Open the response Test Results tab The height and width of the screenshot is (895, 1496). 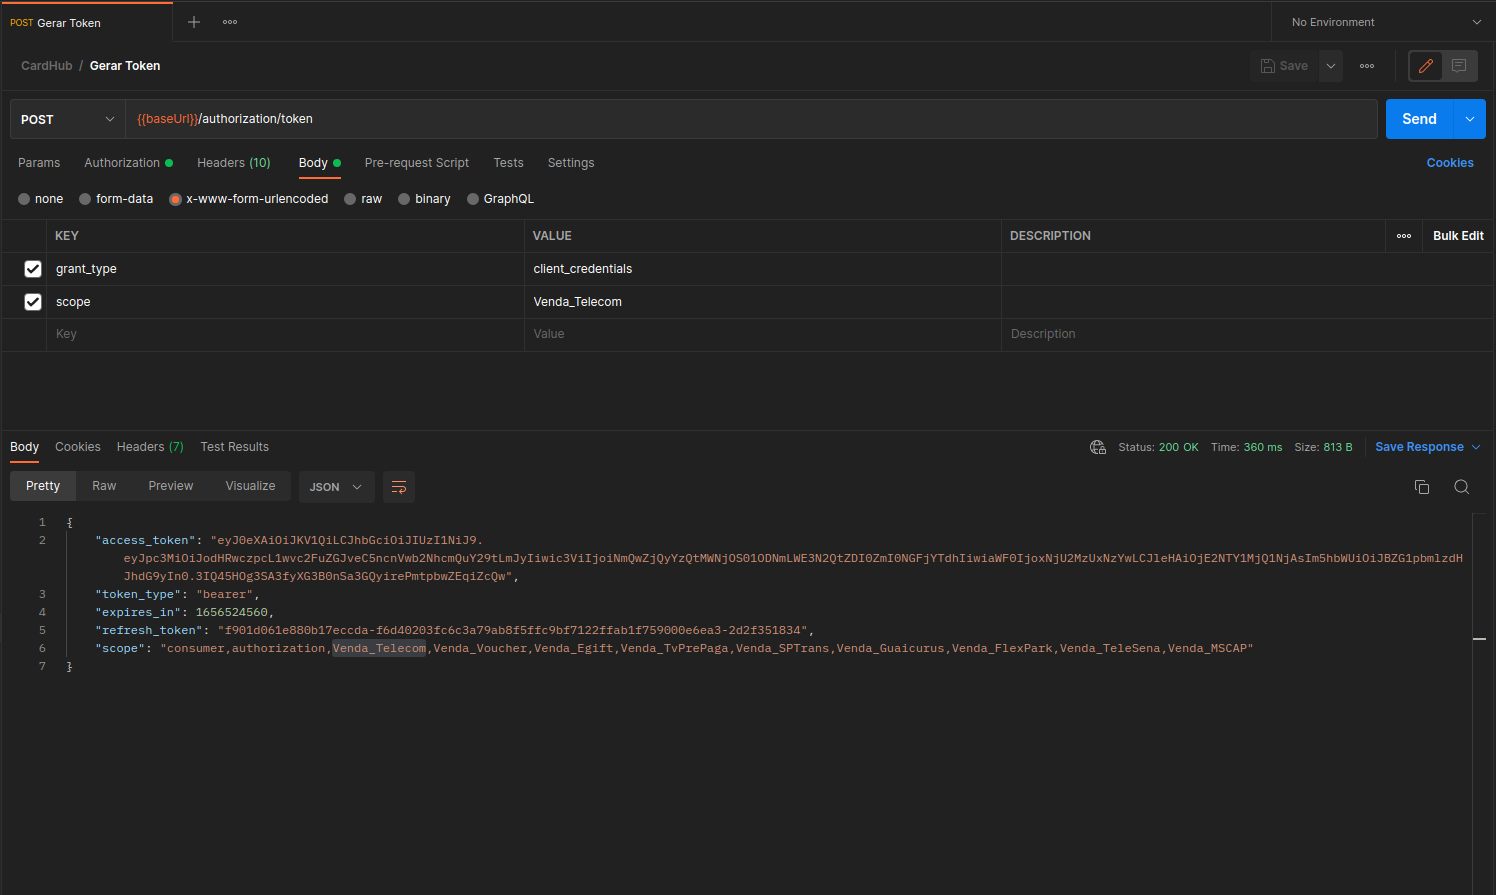[x=234, y=447]
